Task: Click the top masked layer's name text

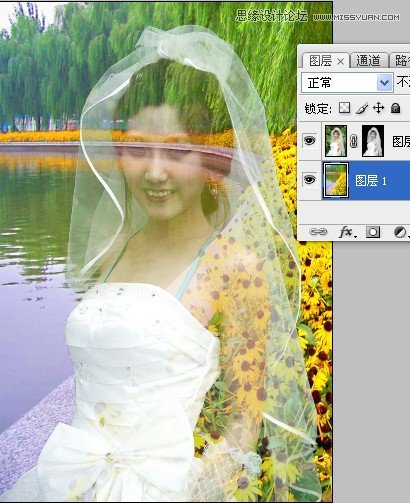Action: [401, 141]
